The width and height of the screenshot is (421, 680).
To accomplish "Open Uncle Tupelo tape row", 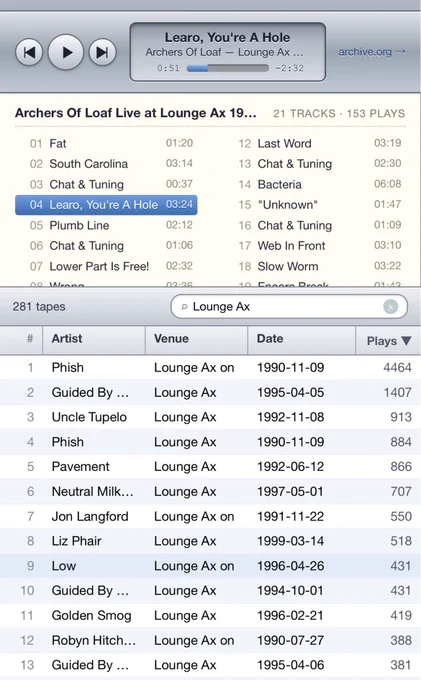I will (x=210, y=417).
